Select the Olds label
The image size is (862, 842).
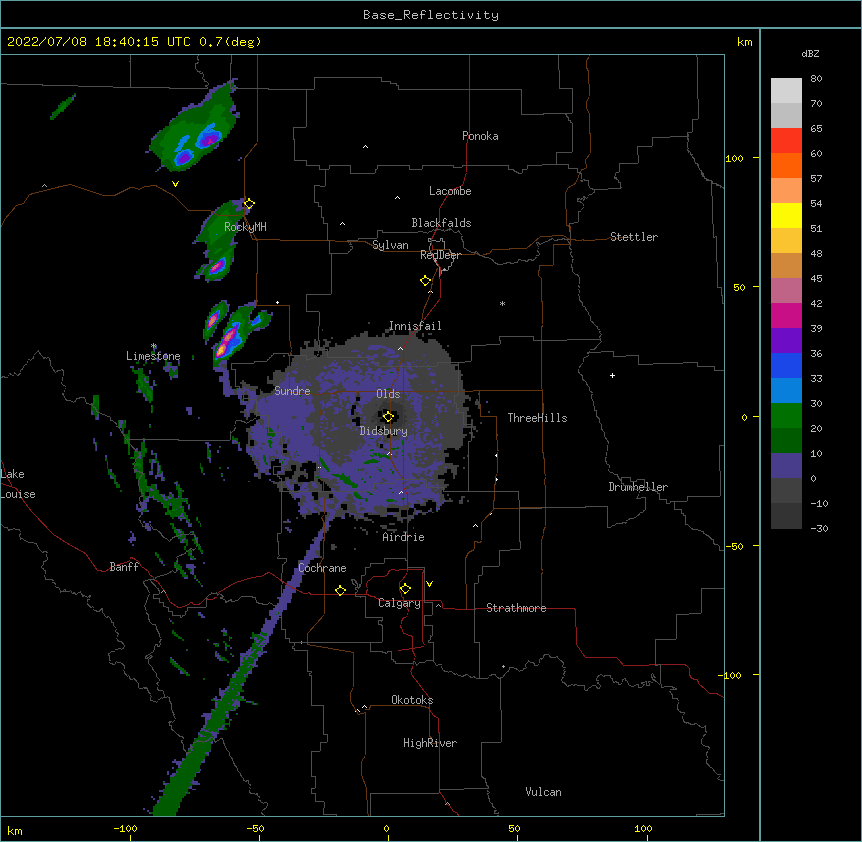(x=388, y=394)
